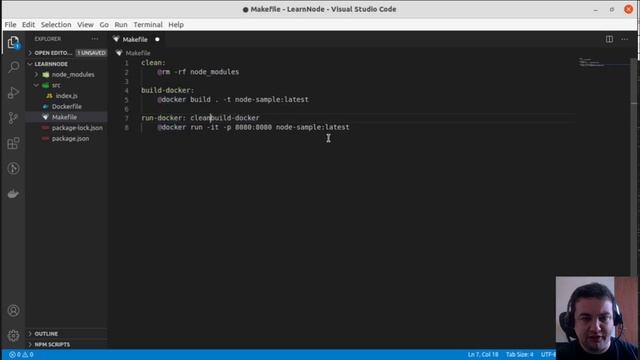Click line number 3 in gutter
This screenshot has height=360, width=640.
(x=127, y=82)
